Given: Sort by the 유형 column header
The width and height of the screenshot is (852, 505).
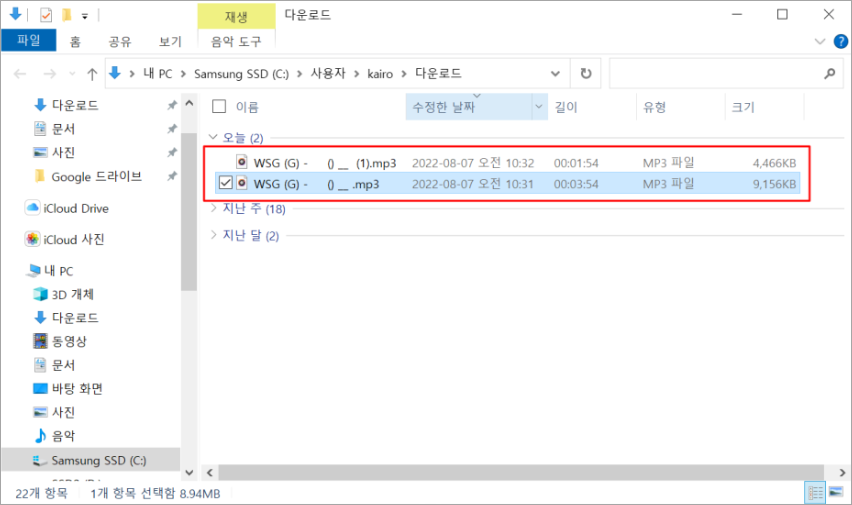Looking at the screenshot, I should pos(654,107).
